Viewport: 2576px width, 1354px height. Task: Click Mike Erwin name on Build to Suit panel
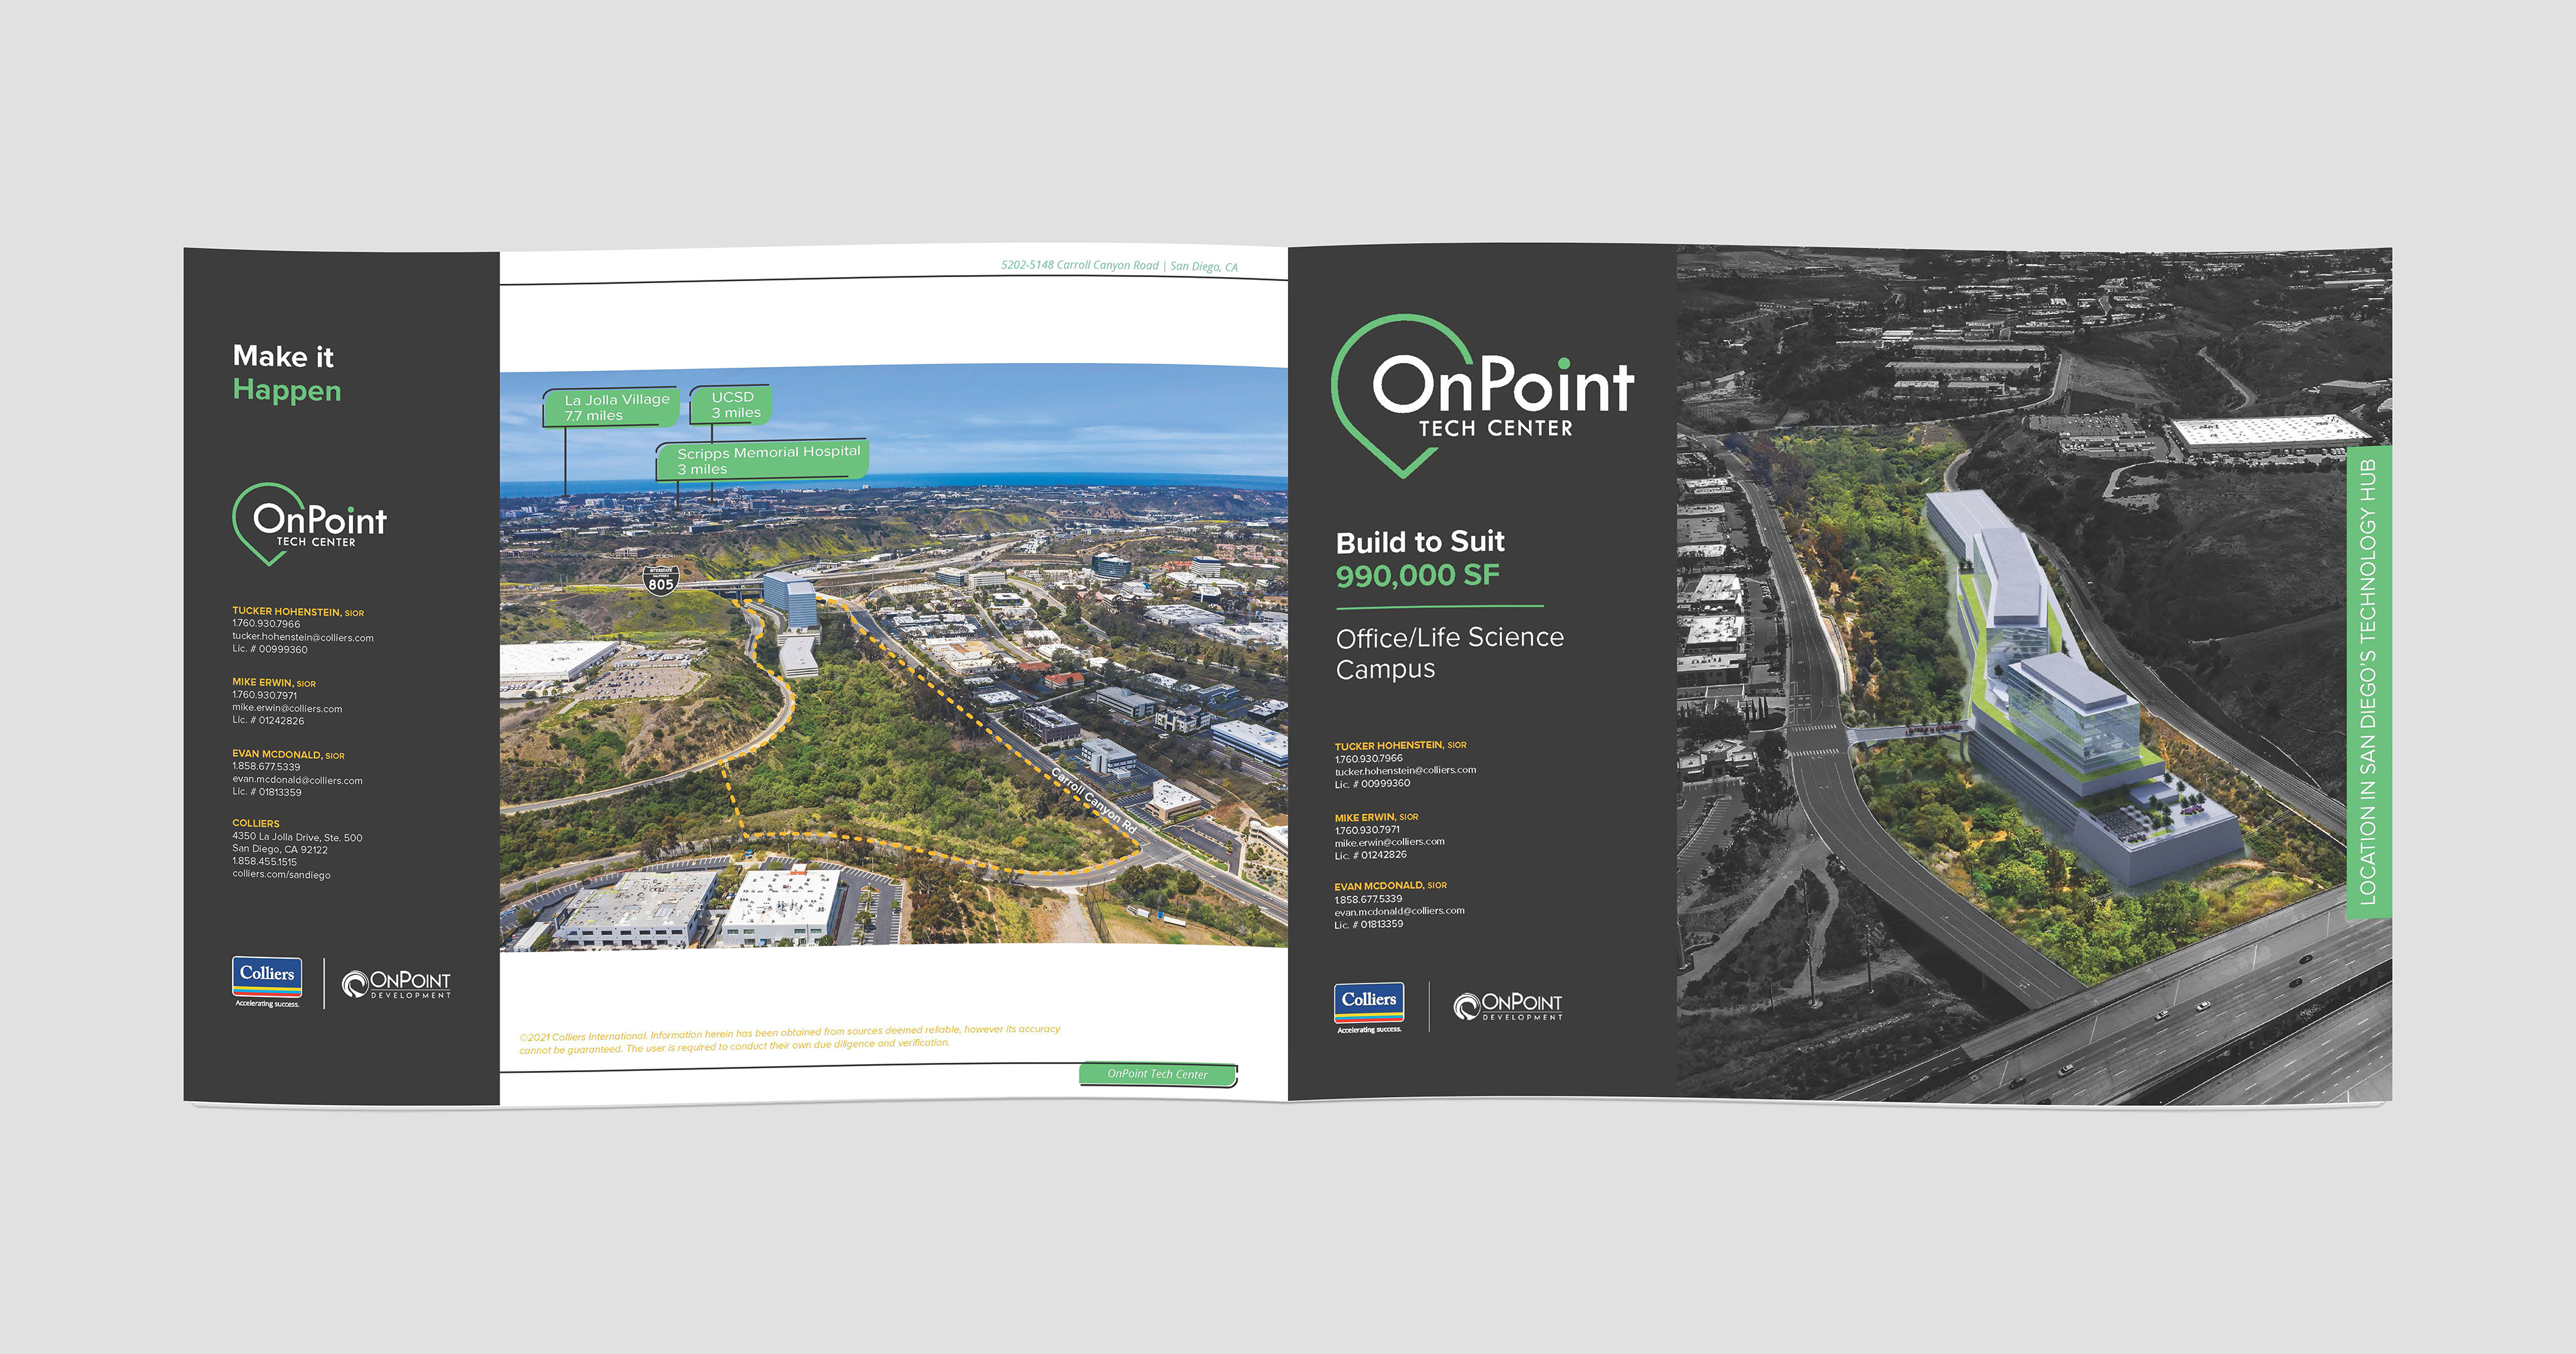(x=1376, y=817)
